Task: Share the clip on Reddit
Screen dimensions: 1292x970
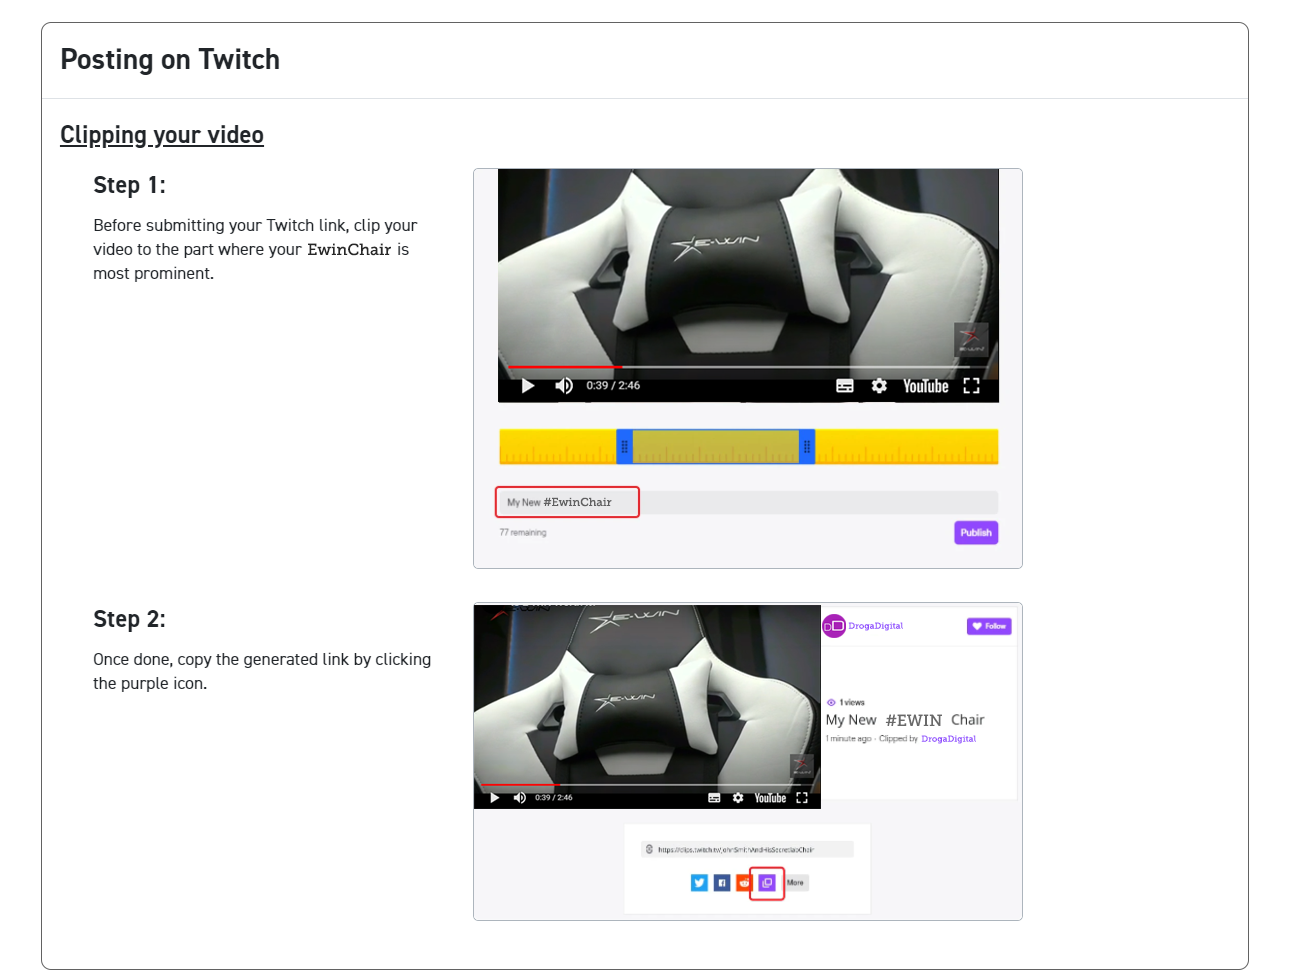Action: [x=744, y=883]
